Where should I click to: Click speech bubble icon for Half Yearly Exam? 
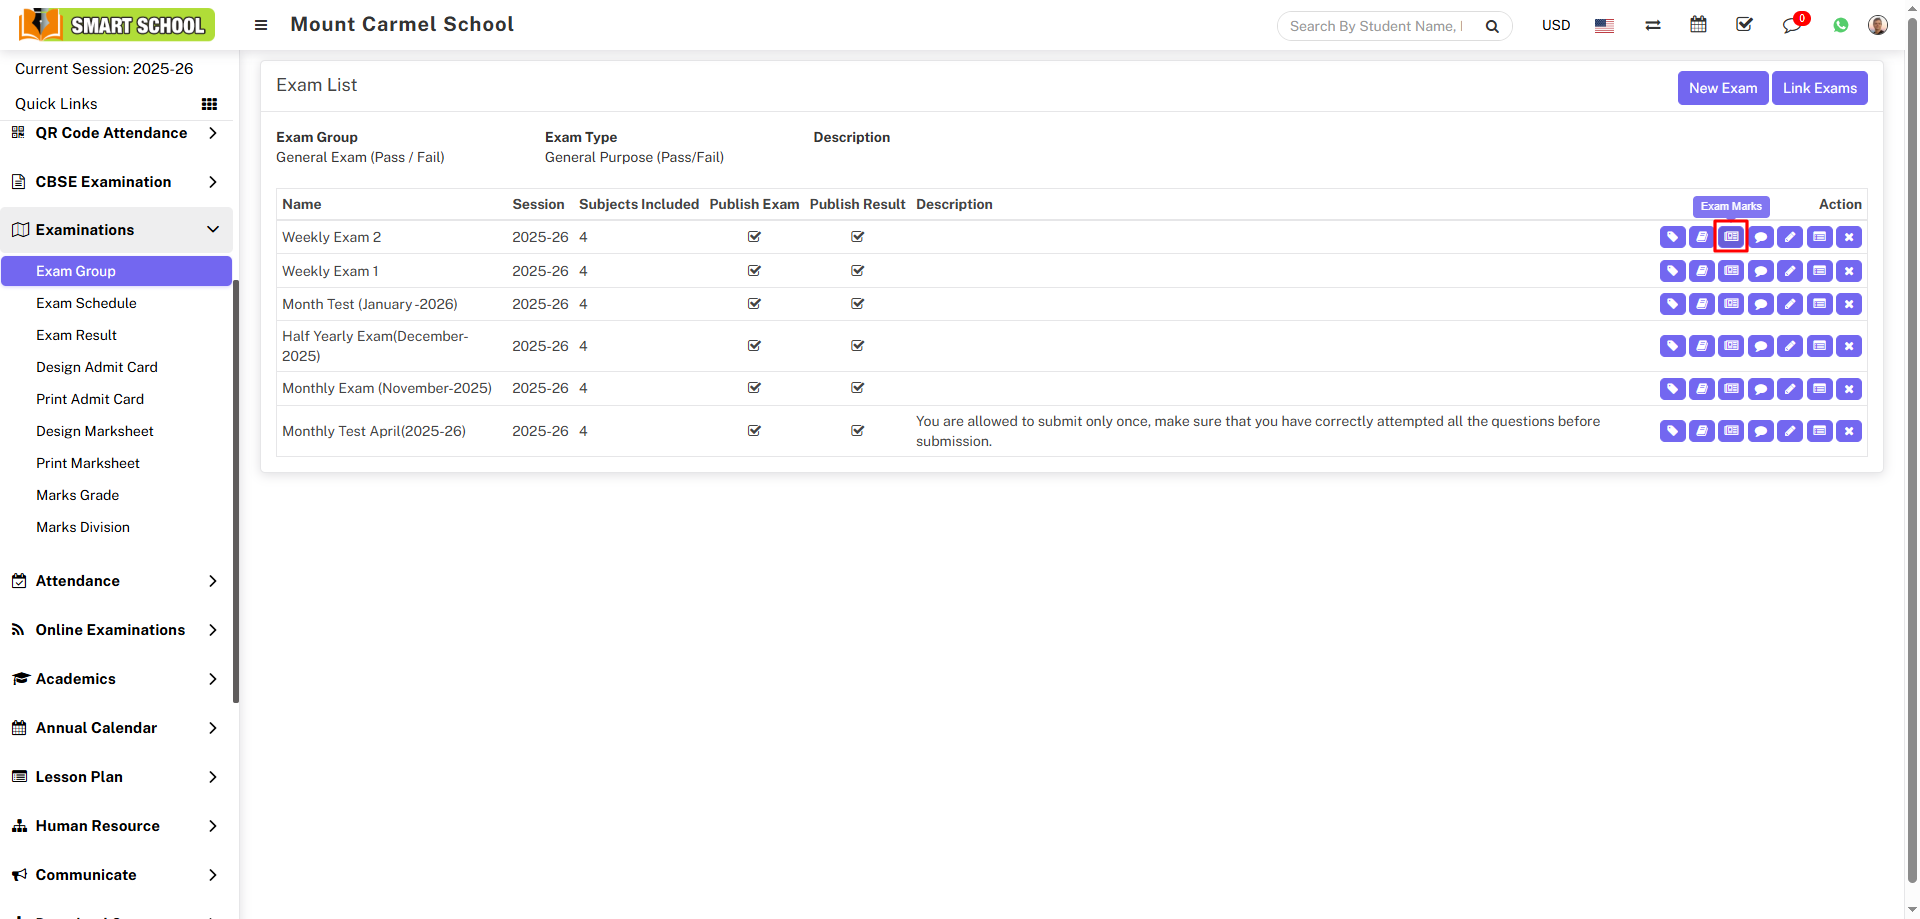click(x=1761, y=346)
